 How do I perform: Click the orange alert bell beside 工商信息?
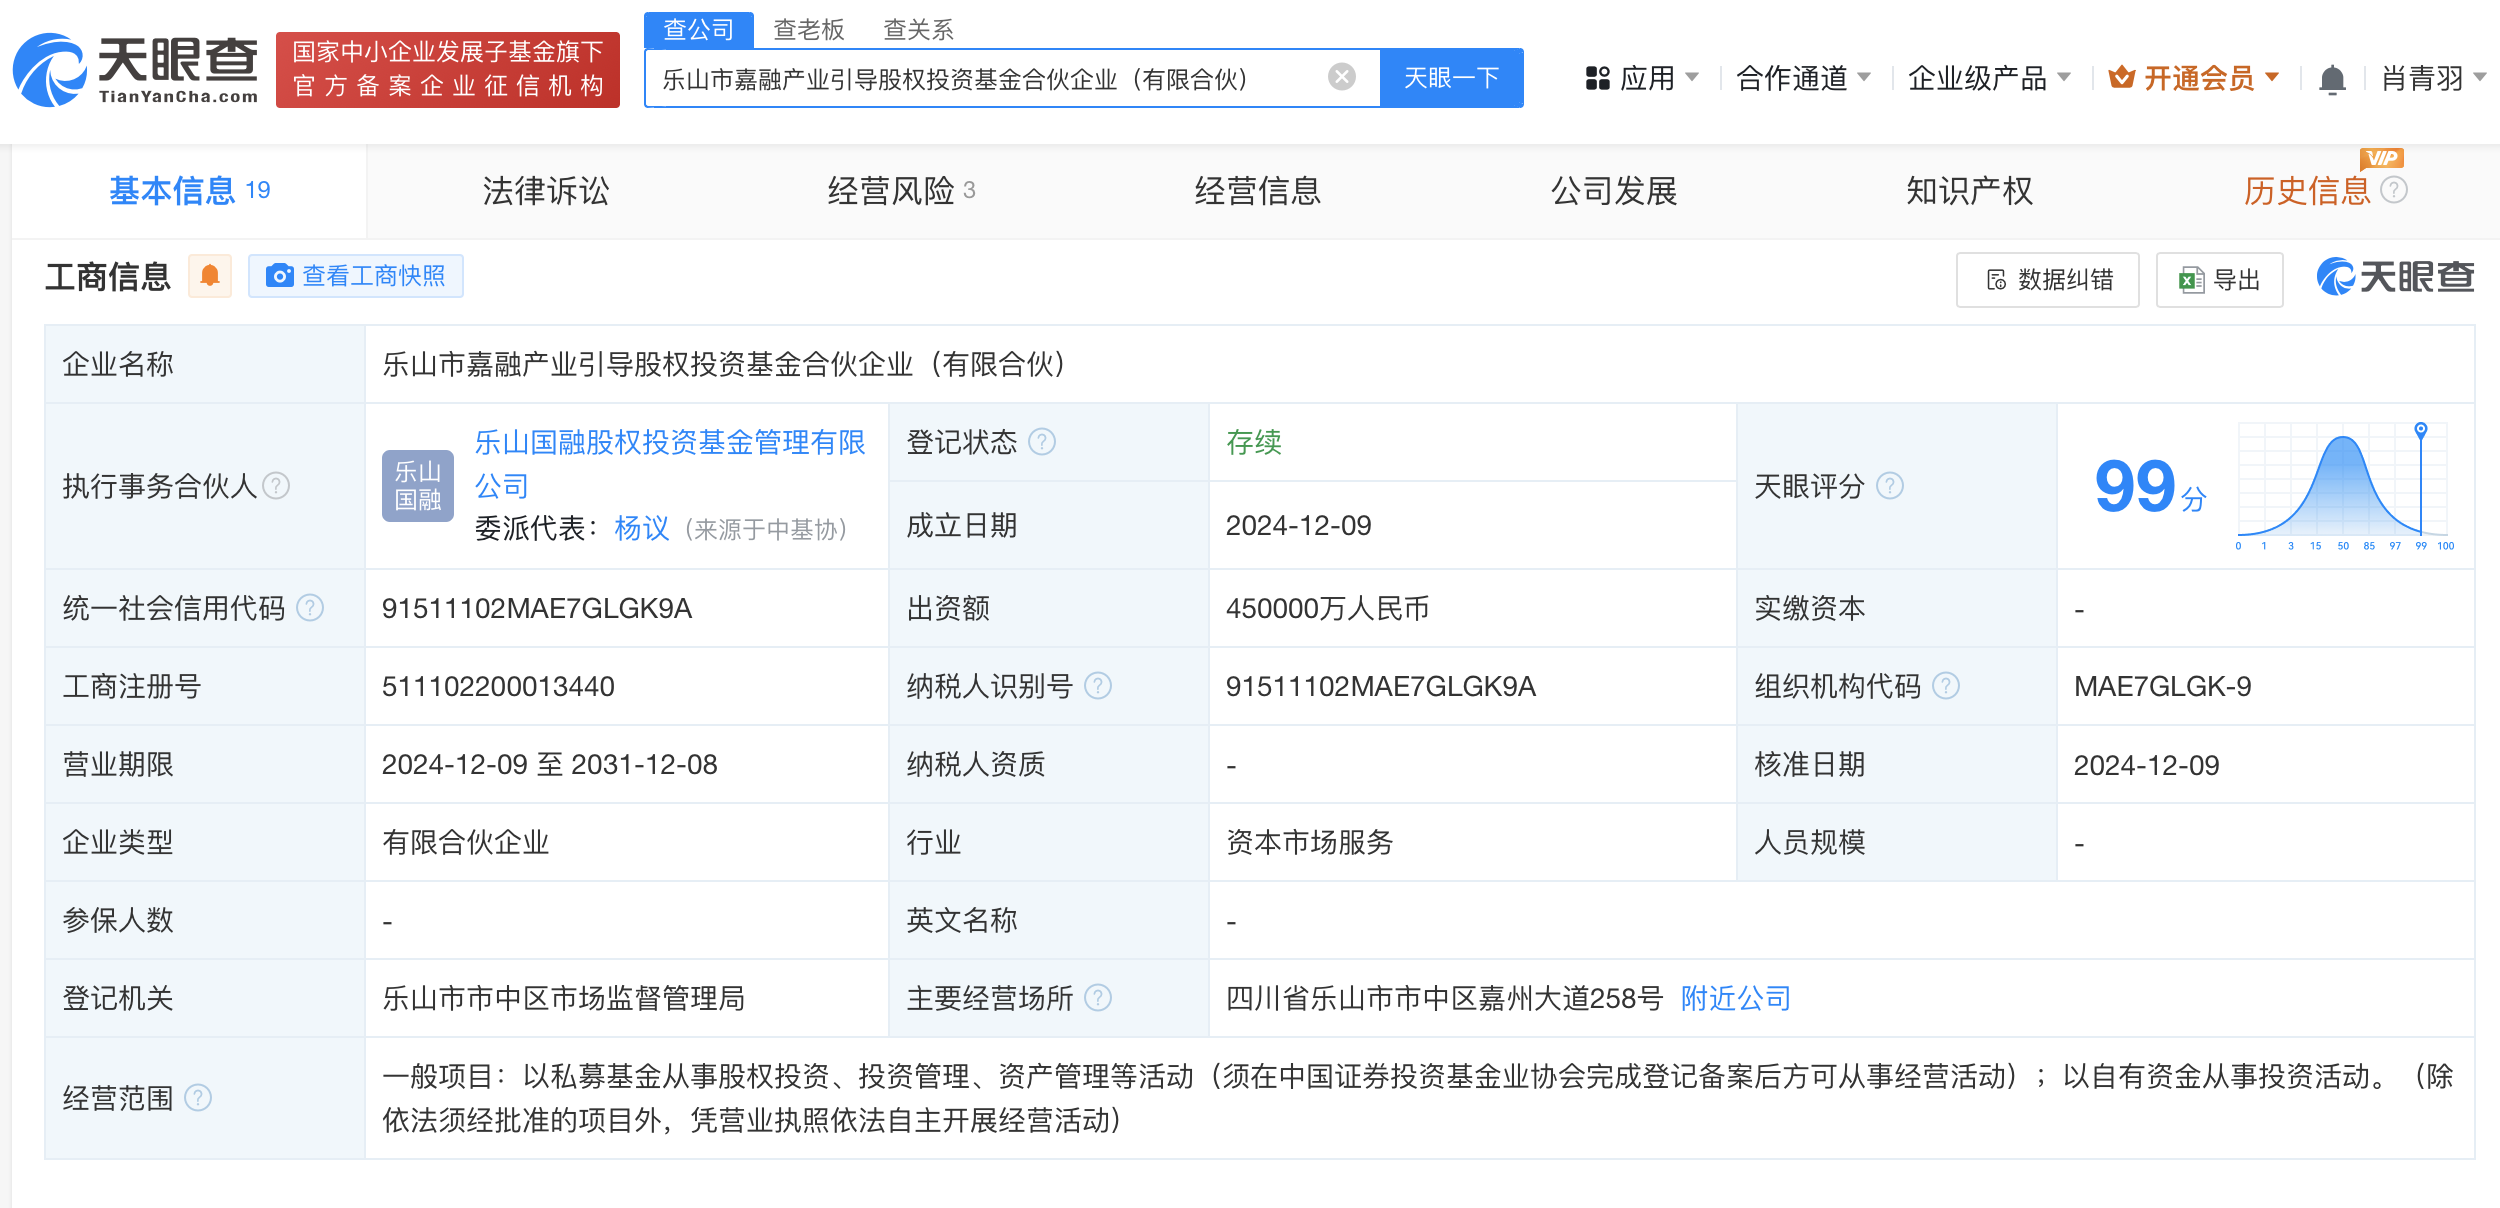coord(210,276)
